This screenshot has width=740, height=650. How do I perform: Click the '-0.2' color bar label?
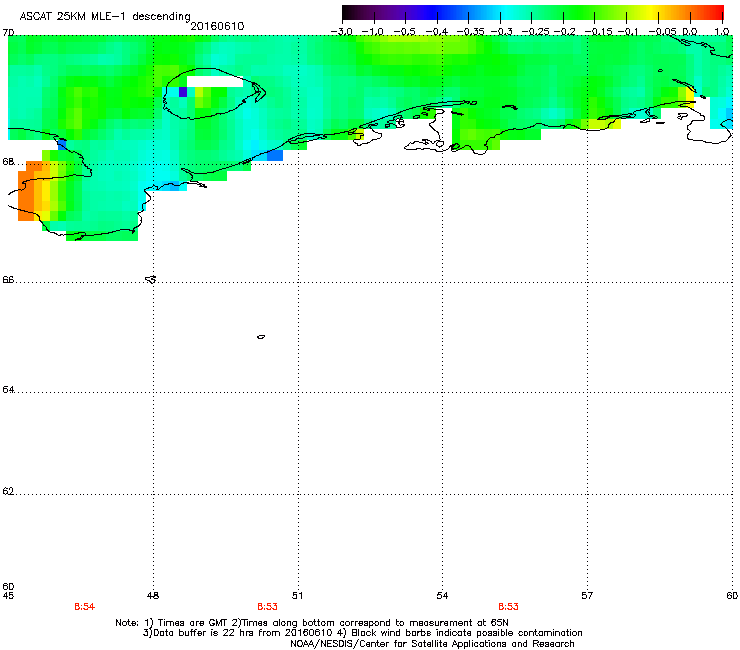pyautogui.click(x=565, y=32)
